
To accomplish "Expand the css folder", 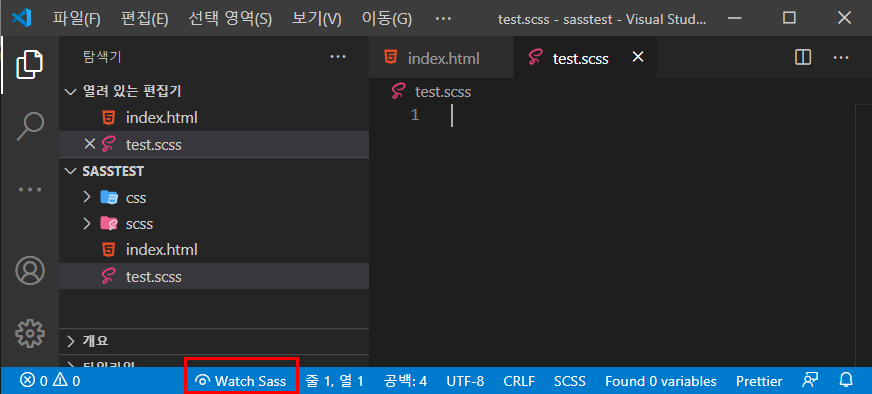I will point(214,197).
